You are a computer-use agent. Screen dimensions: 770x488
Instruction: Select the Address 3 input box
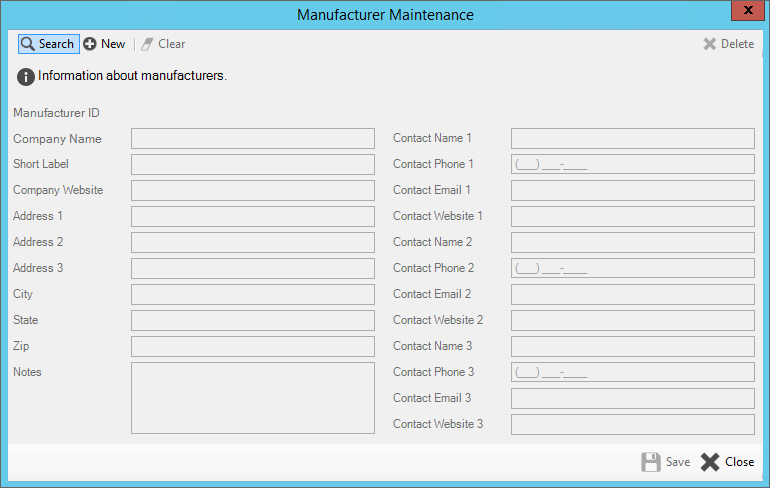point(253,269)
